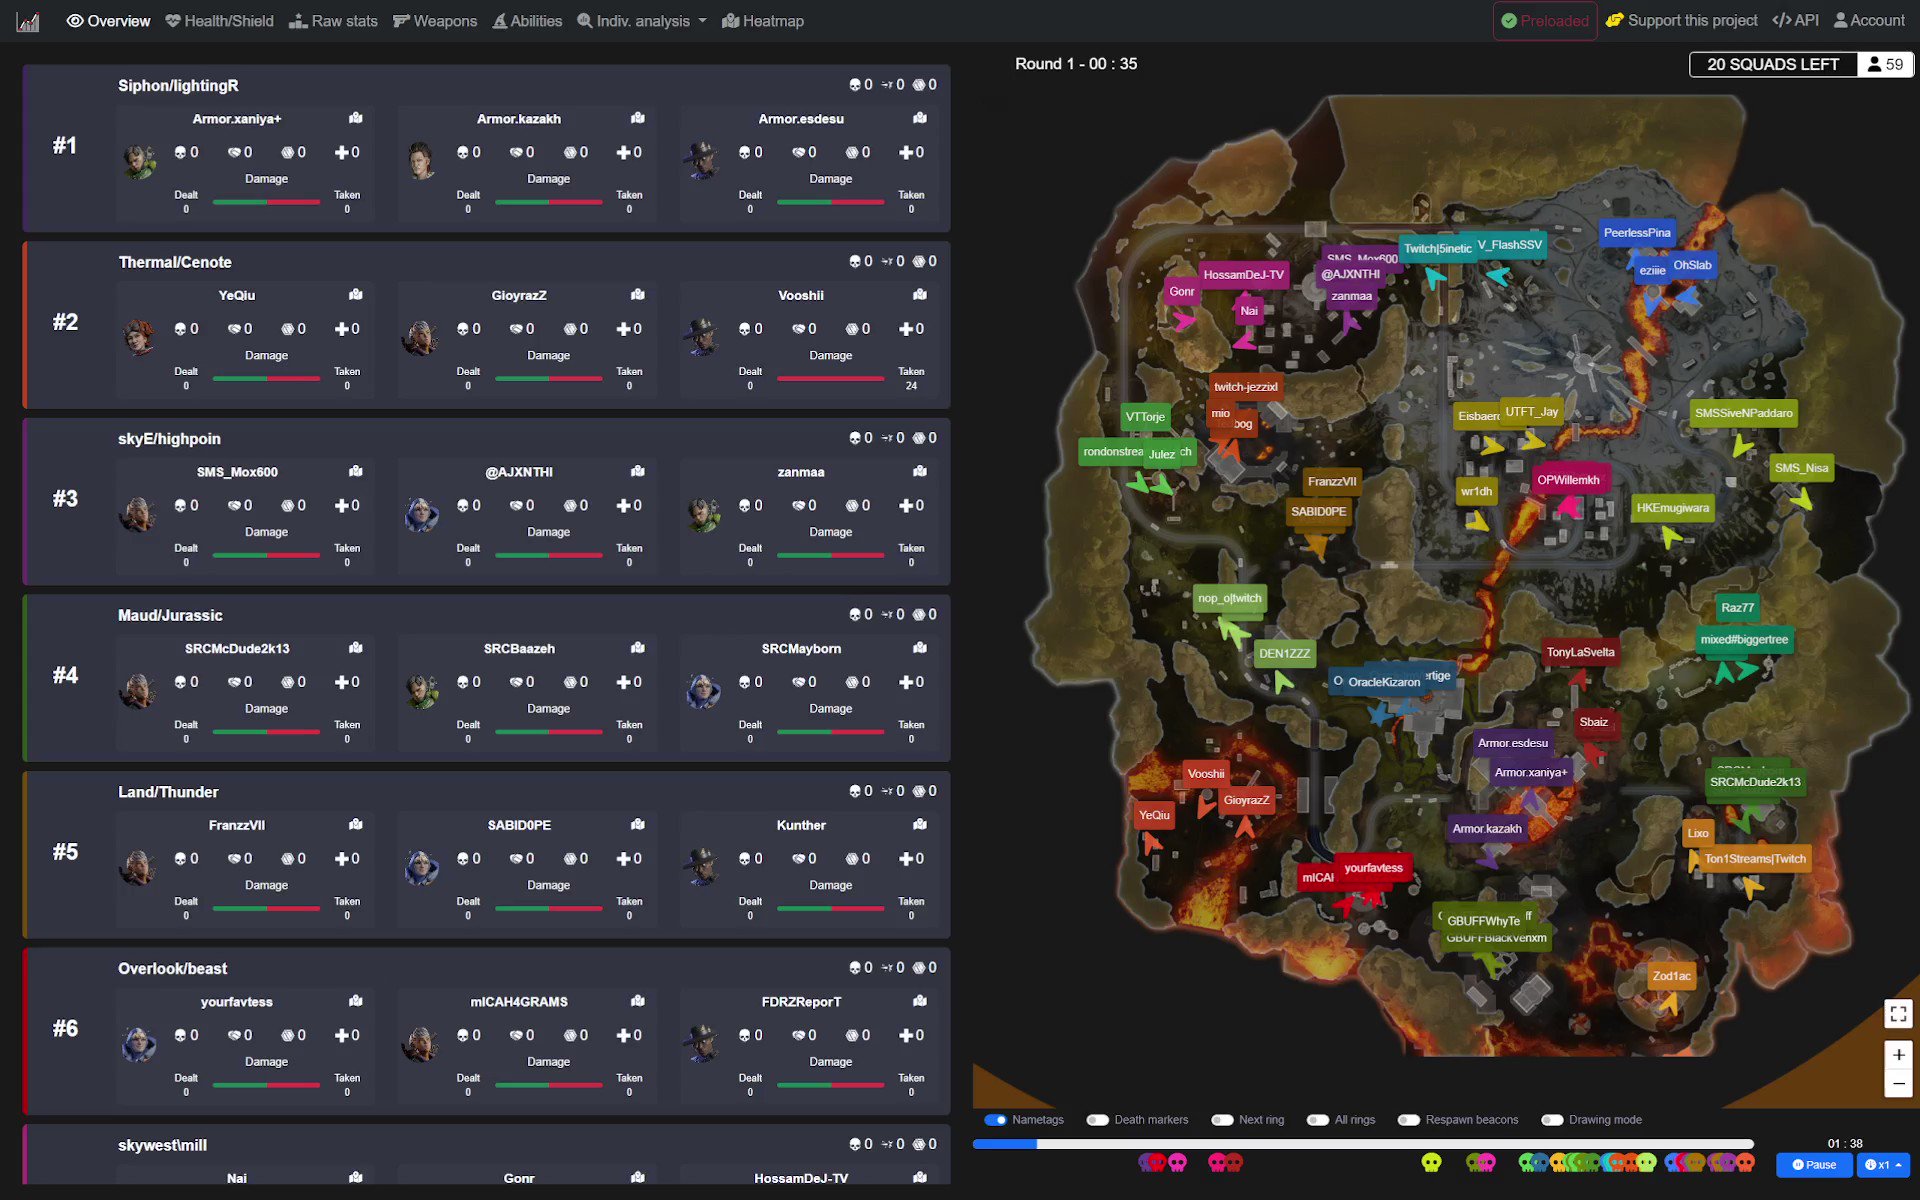
Task: Toggle map fullscreen
Action: (x=1898, y=1014)
